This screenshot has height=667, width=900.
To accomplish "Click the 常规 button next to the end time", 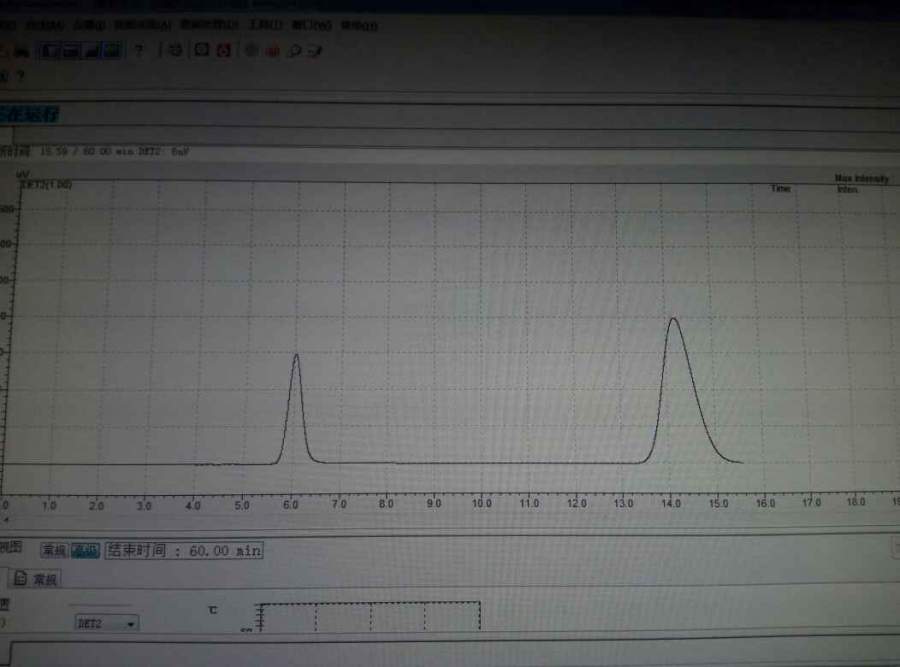I will pyautogui.click(x=54, y=550).
